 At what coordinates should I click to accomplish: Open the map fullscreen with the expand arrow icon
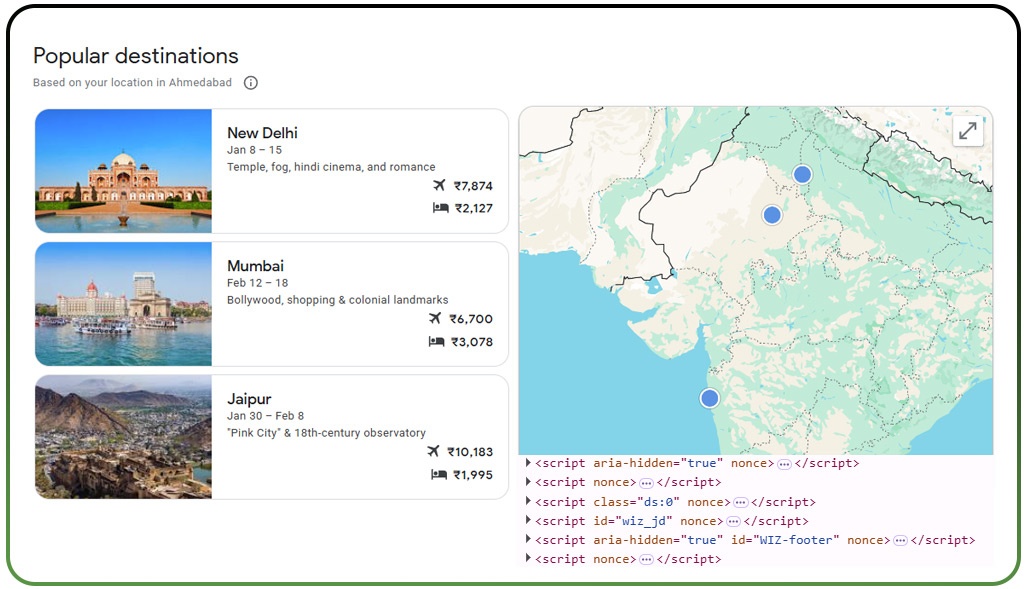pyautogui.click(x=966, y=130)
